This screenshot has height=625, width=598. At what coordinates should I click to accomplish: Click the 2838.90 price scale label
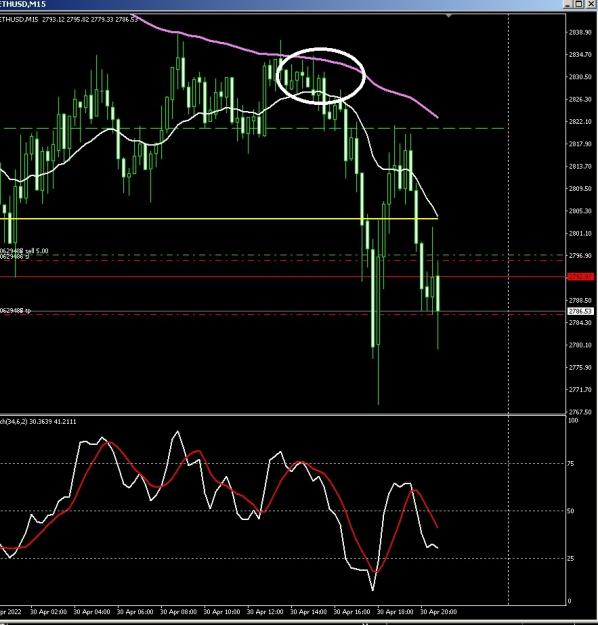580,32
